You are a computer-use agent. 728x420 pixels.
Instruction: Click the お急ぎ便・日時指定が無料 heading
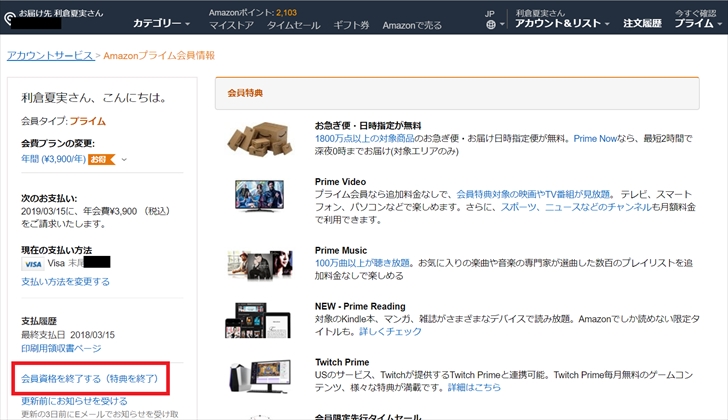tap(368, 126)
